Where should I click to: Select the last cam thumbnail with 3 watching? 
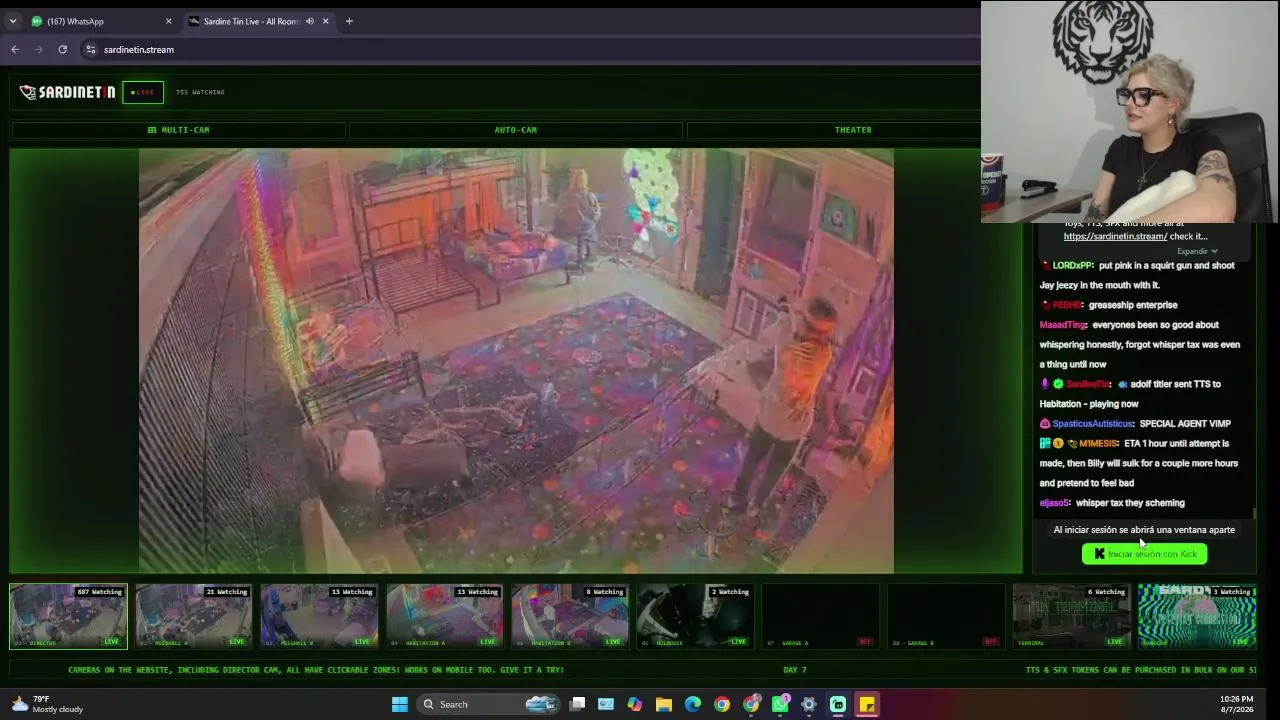1197,616
